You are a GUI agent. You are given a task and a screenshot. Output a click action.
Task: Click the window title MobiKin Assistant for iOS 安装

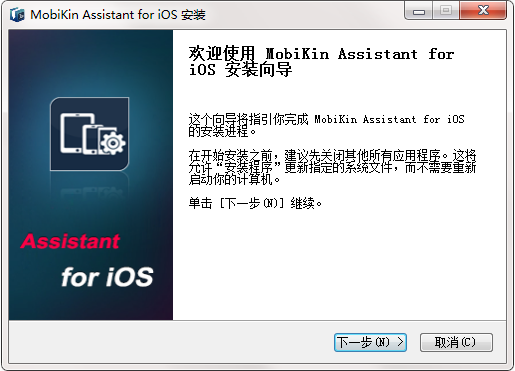pos(118,15)
